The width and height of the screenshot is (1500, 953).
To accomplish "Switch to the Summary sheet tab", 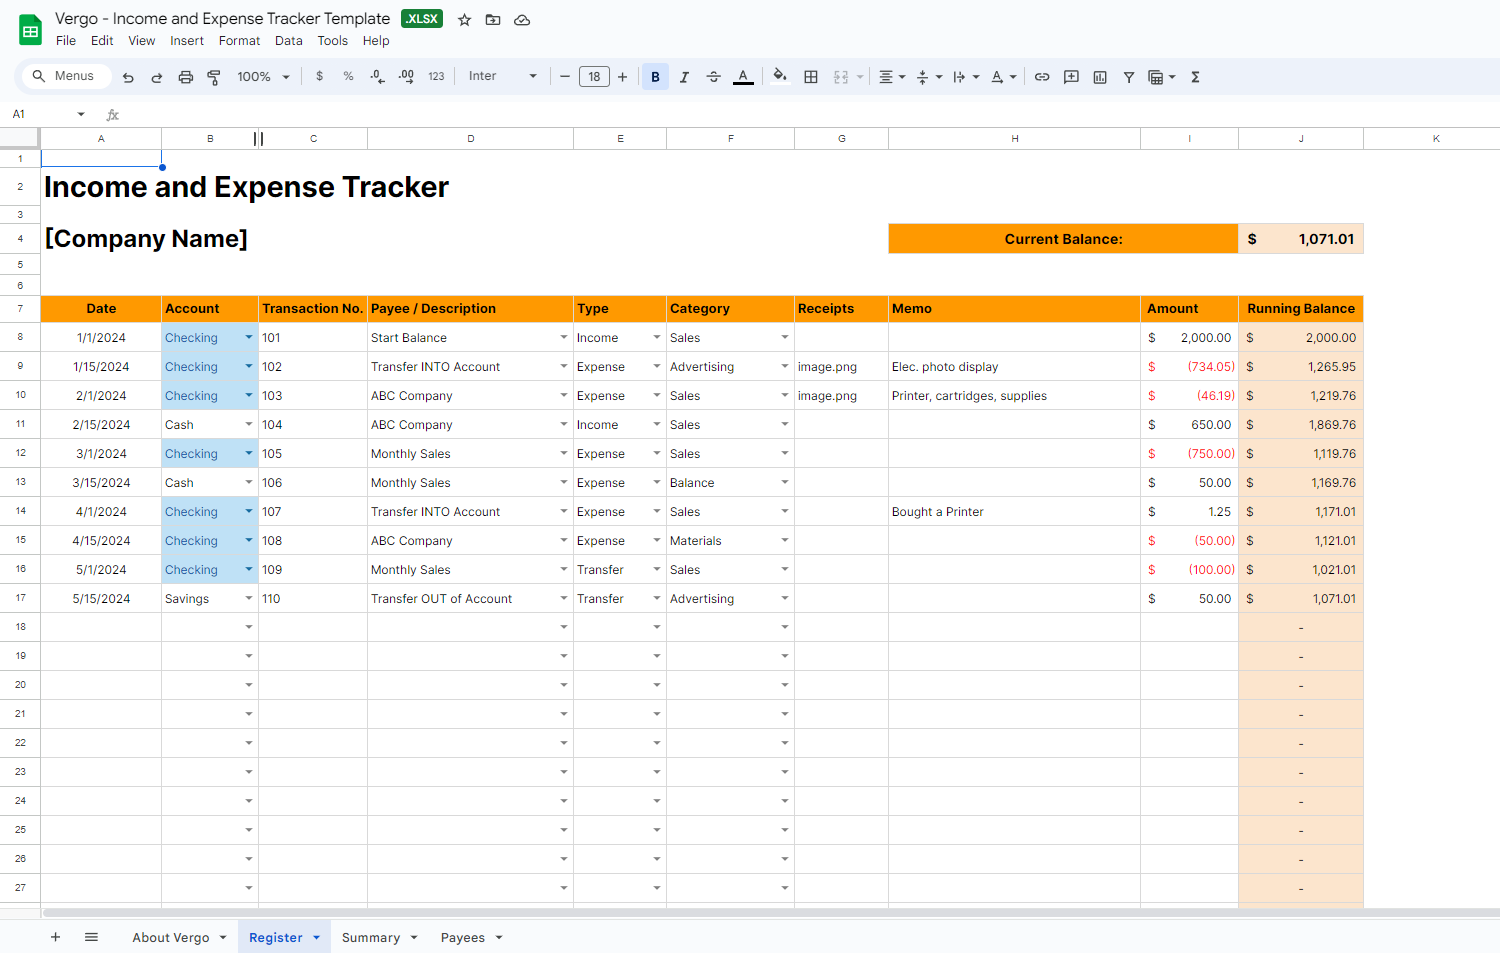I will [x=371, y=937].
